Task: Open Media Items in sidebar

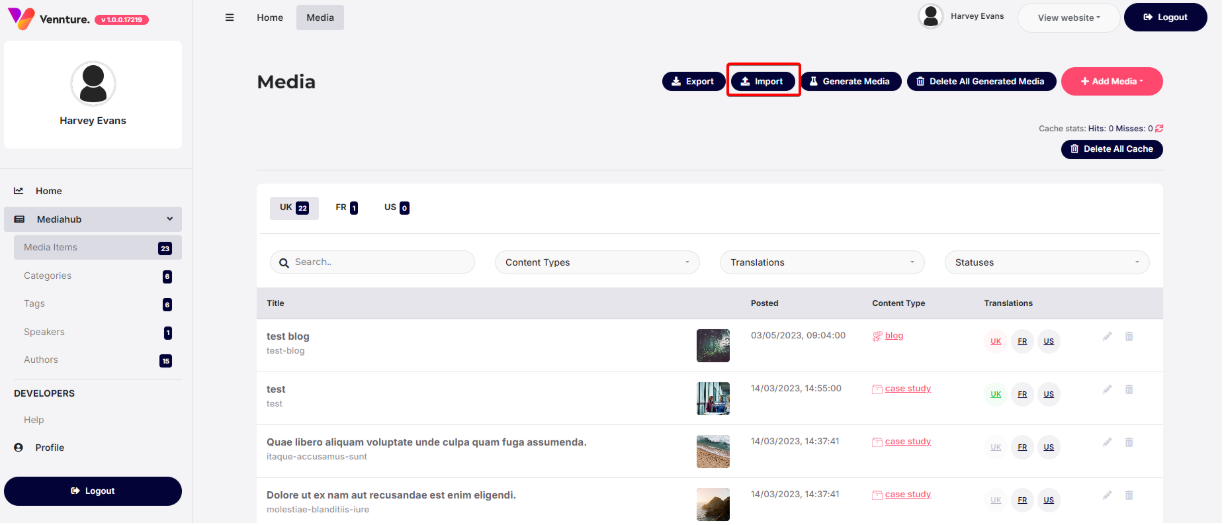Action: [97, 247]
